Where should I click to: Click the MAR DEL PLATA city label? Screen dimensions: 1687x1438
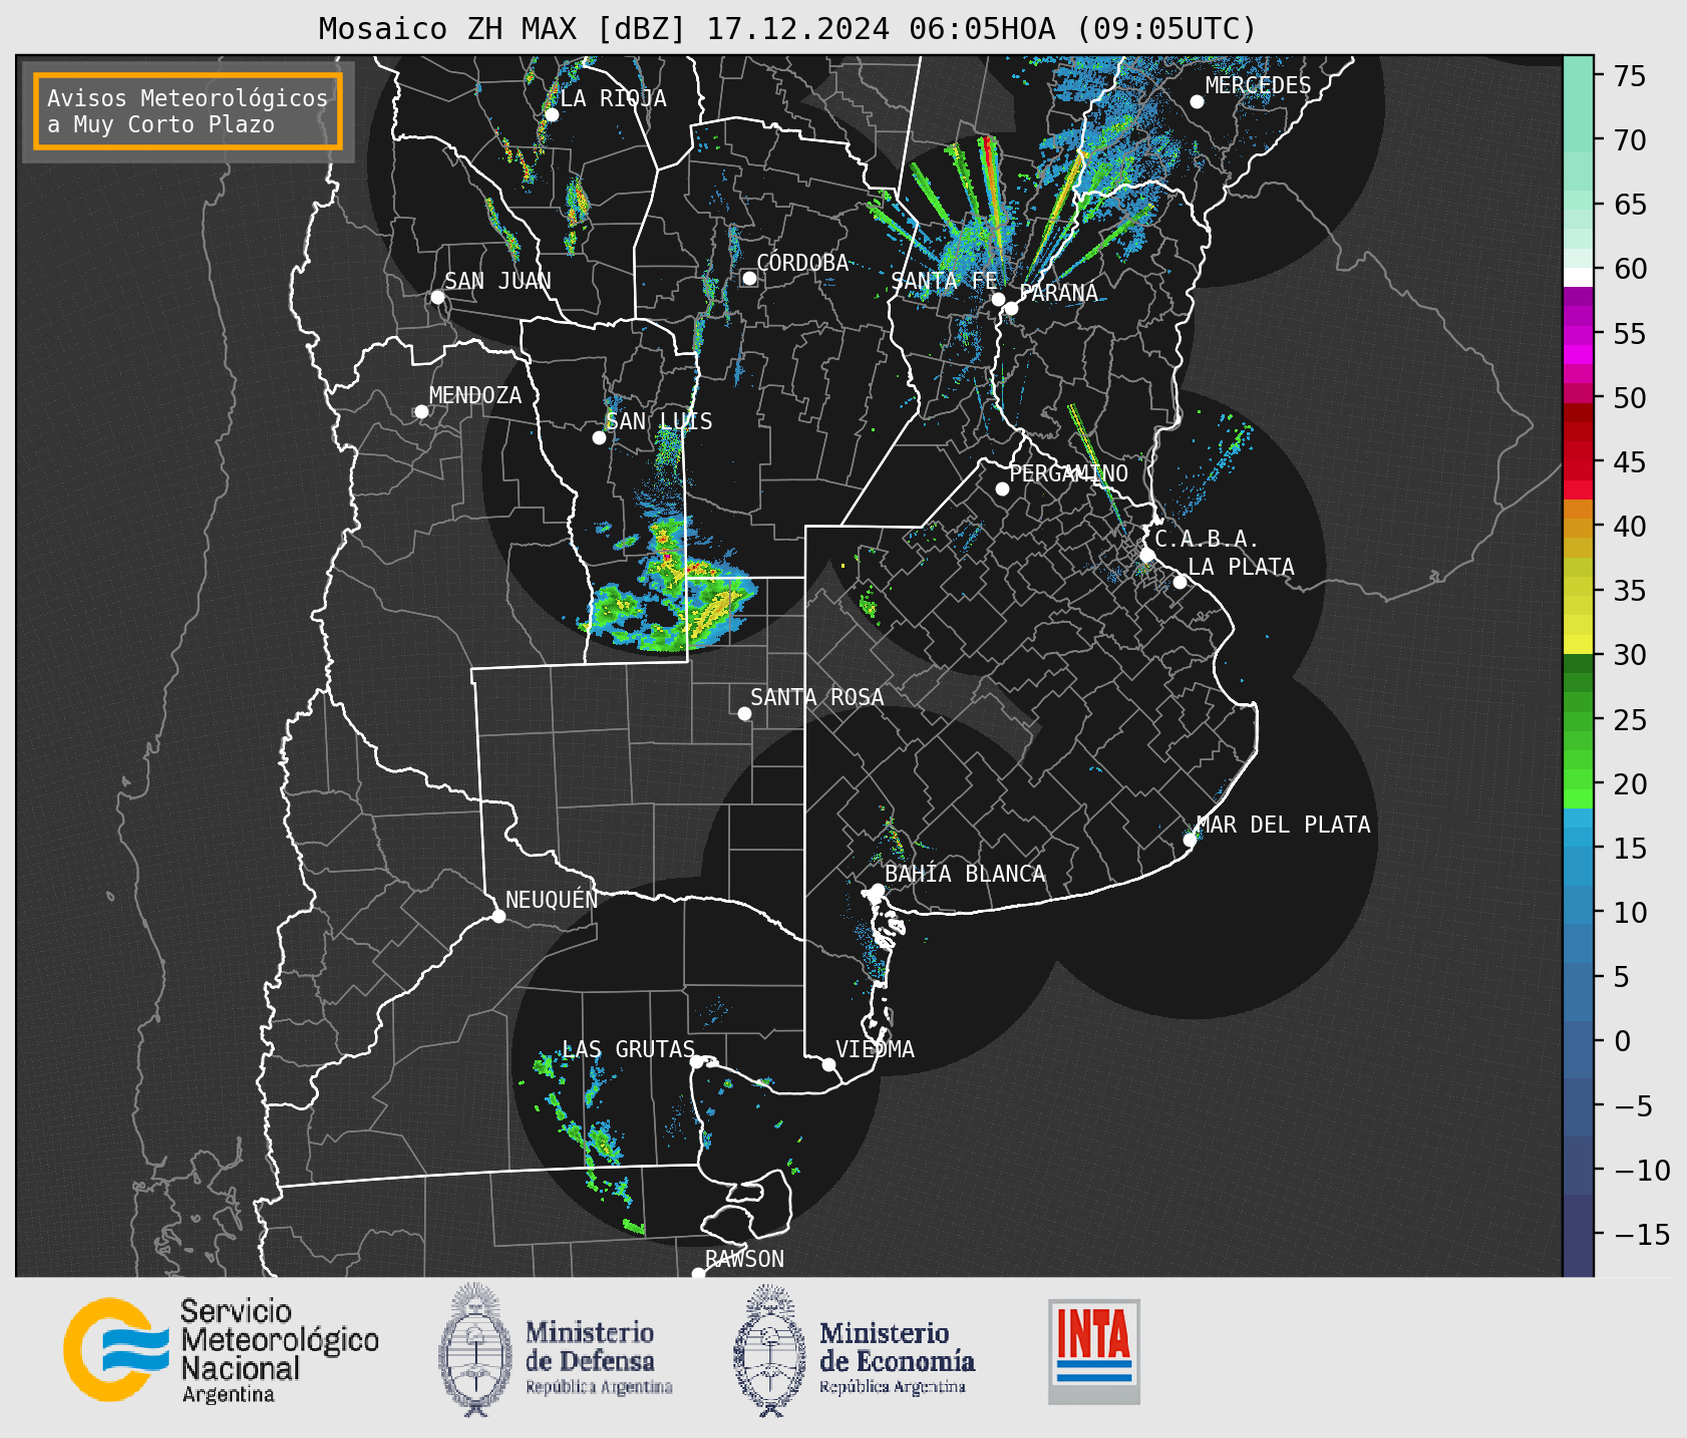[1283, 824]
